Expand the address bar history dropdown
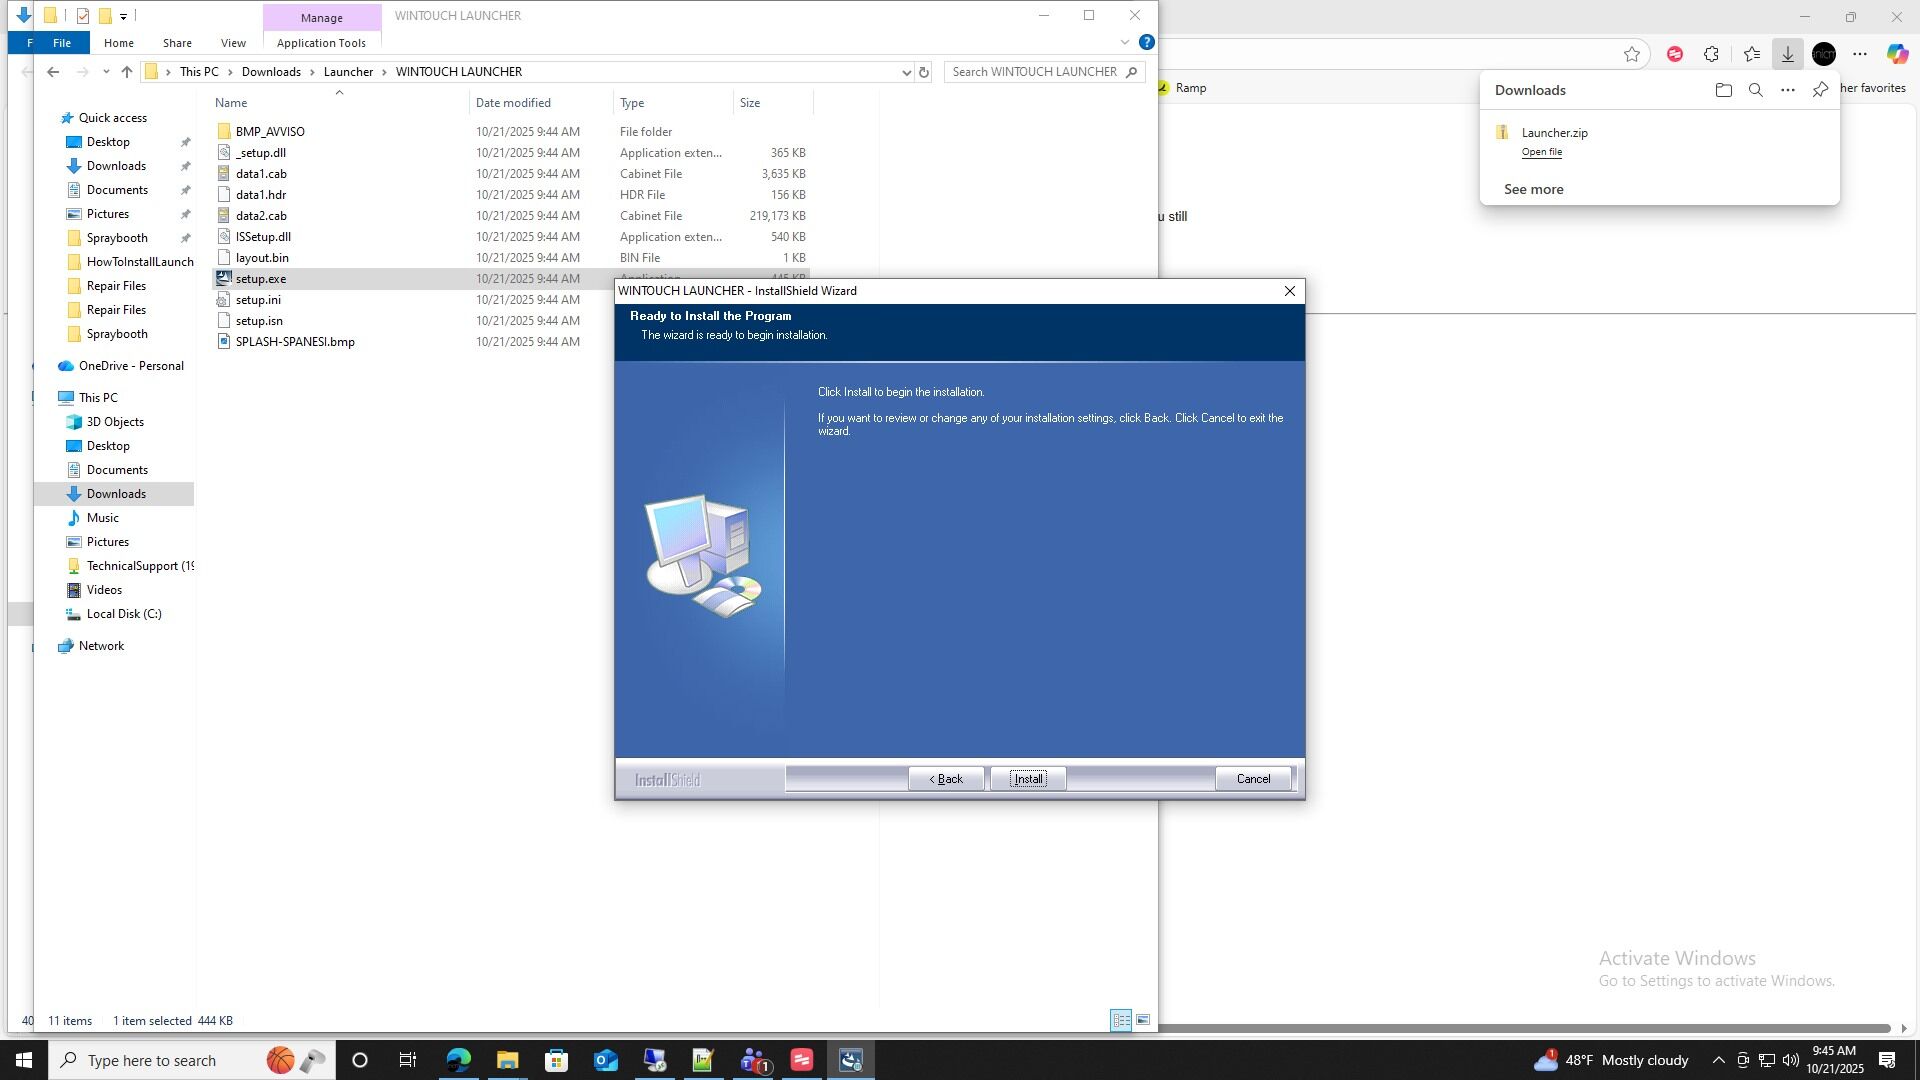Image resolution: width=1920 pixels, height=1080 pixels. (906, 72)
